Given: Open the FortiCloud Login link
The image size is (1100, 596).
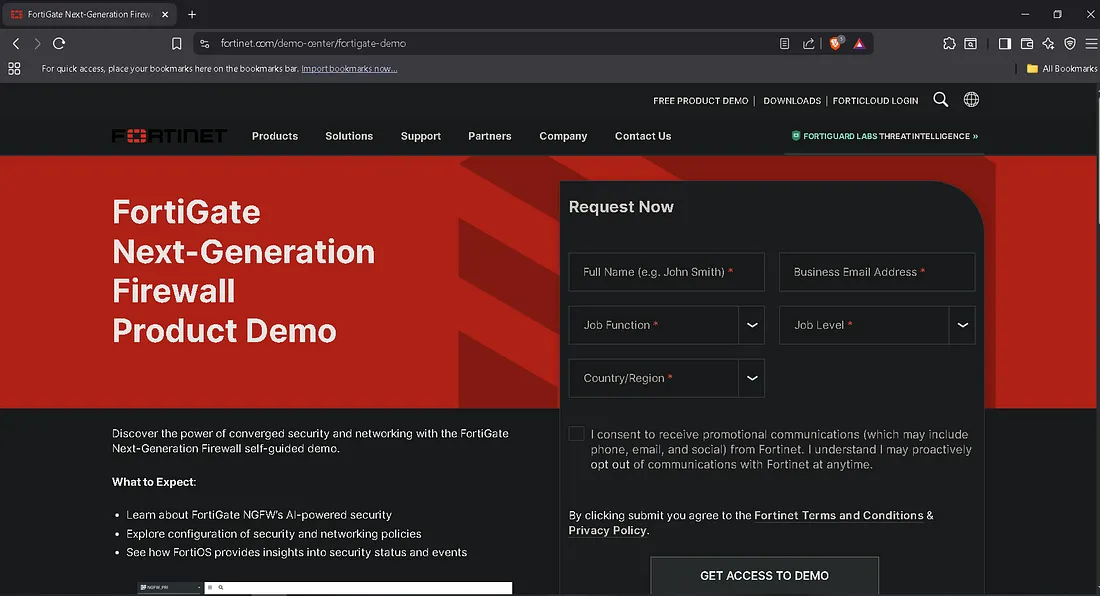Looking at the screenshot, I should (875, 101).
